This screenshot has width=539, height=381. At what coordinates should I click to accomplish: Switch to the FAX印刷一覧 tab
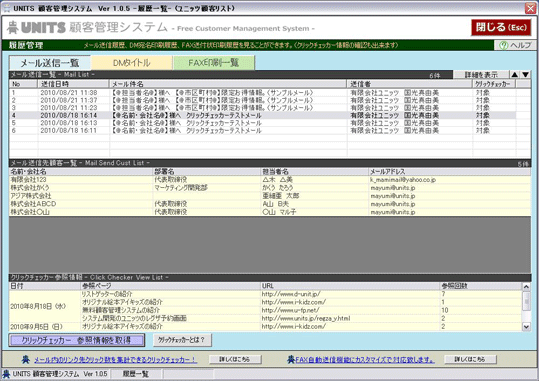tap(214, 63)
